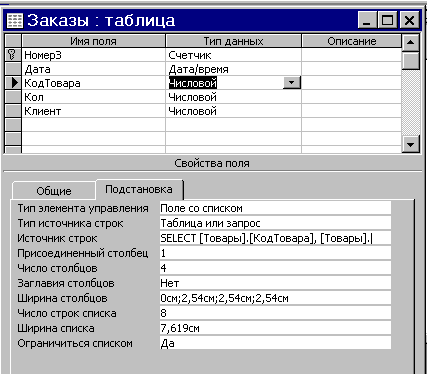Minimize the Заказы table window
427x374 pixels.
point(367,20)
